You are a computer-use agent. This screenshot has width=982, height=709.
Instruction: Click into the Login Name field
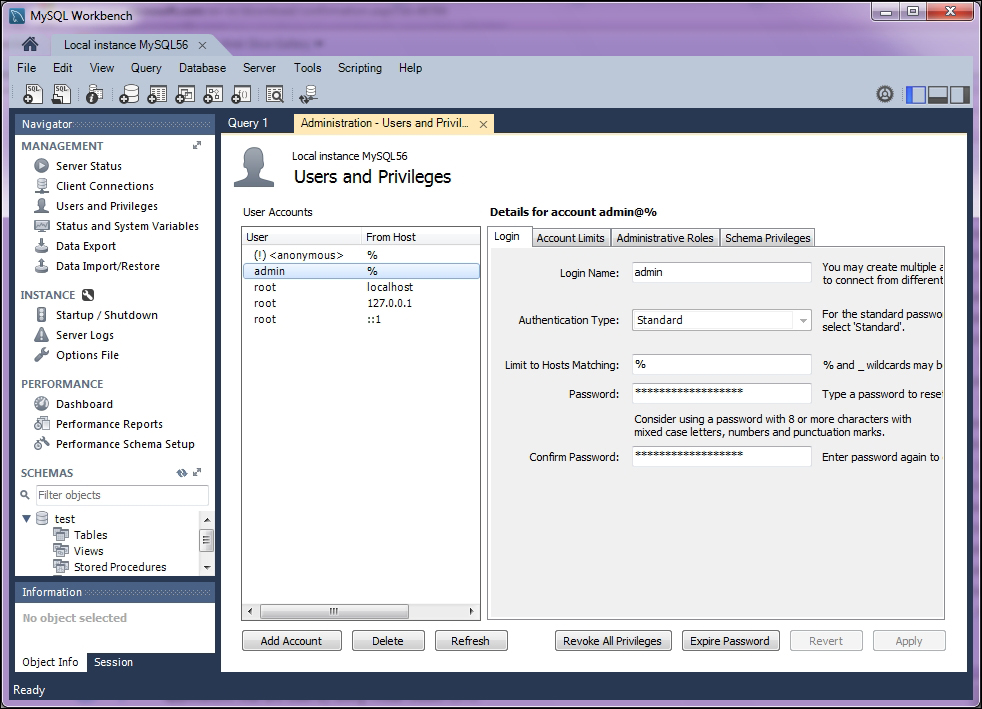pos(721,272)
